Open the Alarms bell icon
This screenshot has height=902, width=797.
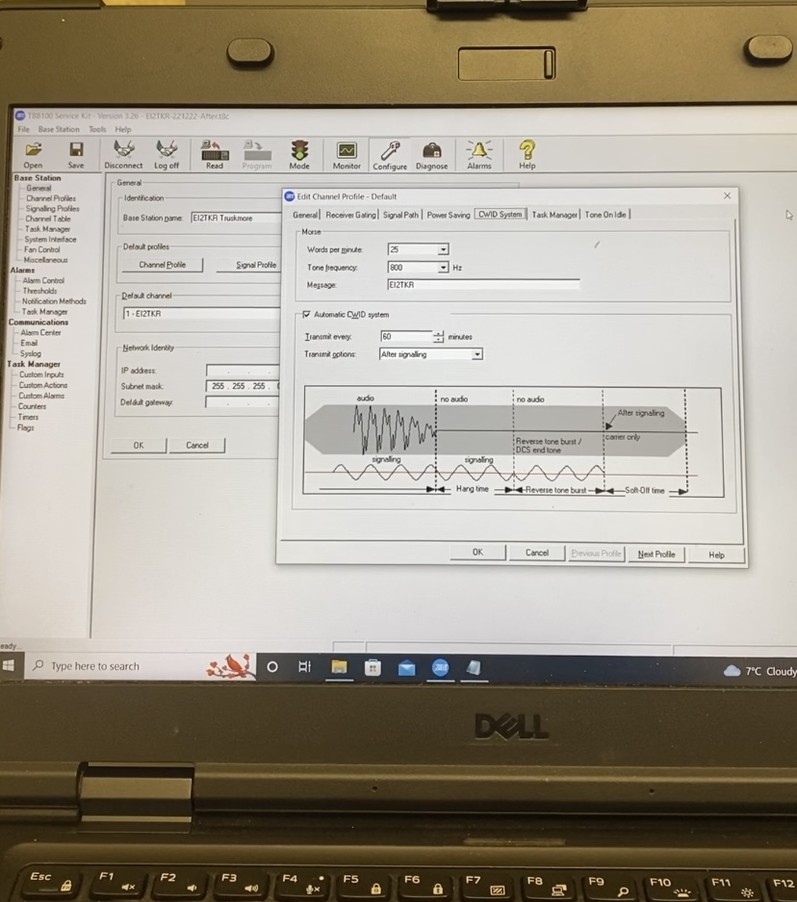(x=479, y=152)
